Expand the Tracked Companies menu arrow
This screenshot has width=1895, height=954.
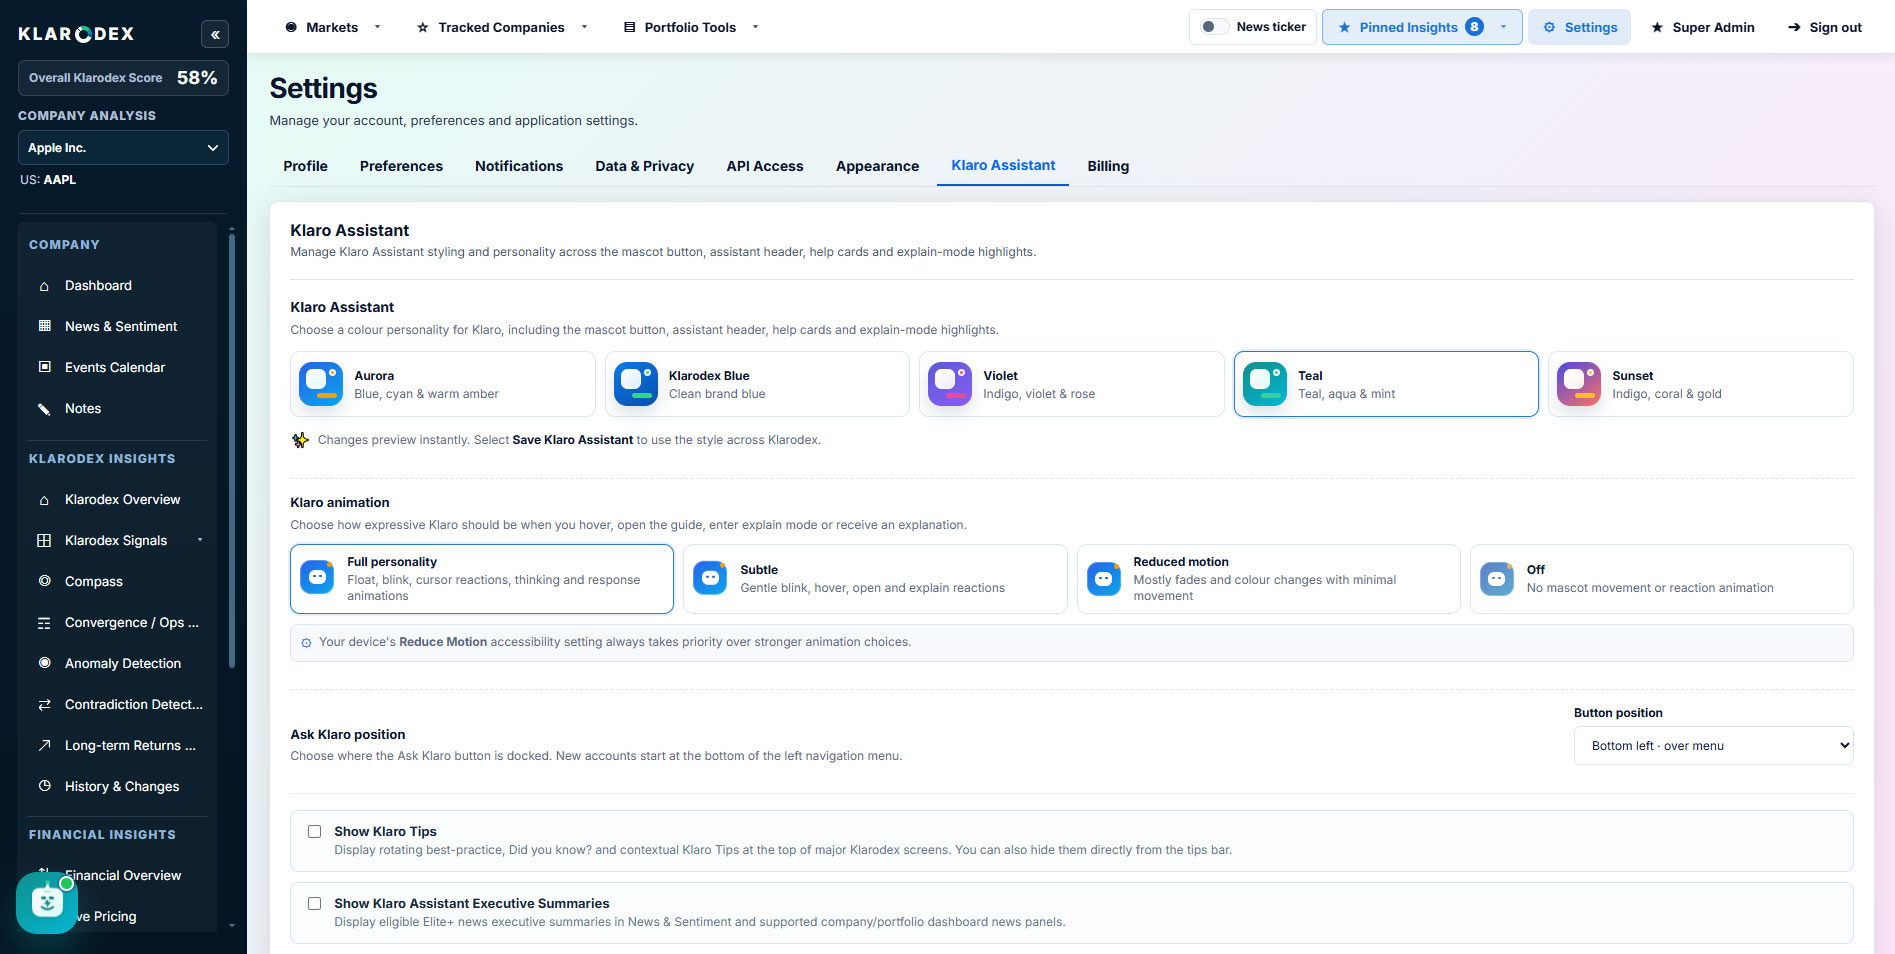584,27
